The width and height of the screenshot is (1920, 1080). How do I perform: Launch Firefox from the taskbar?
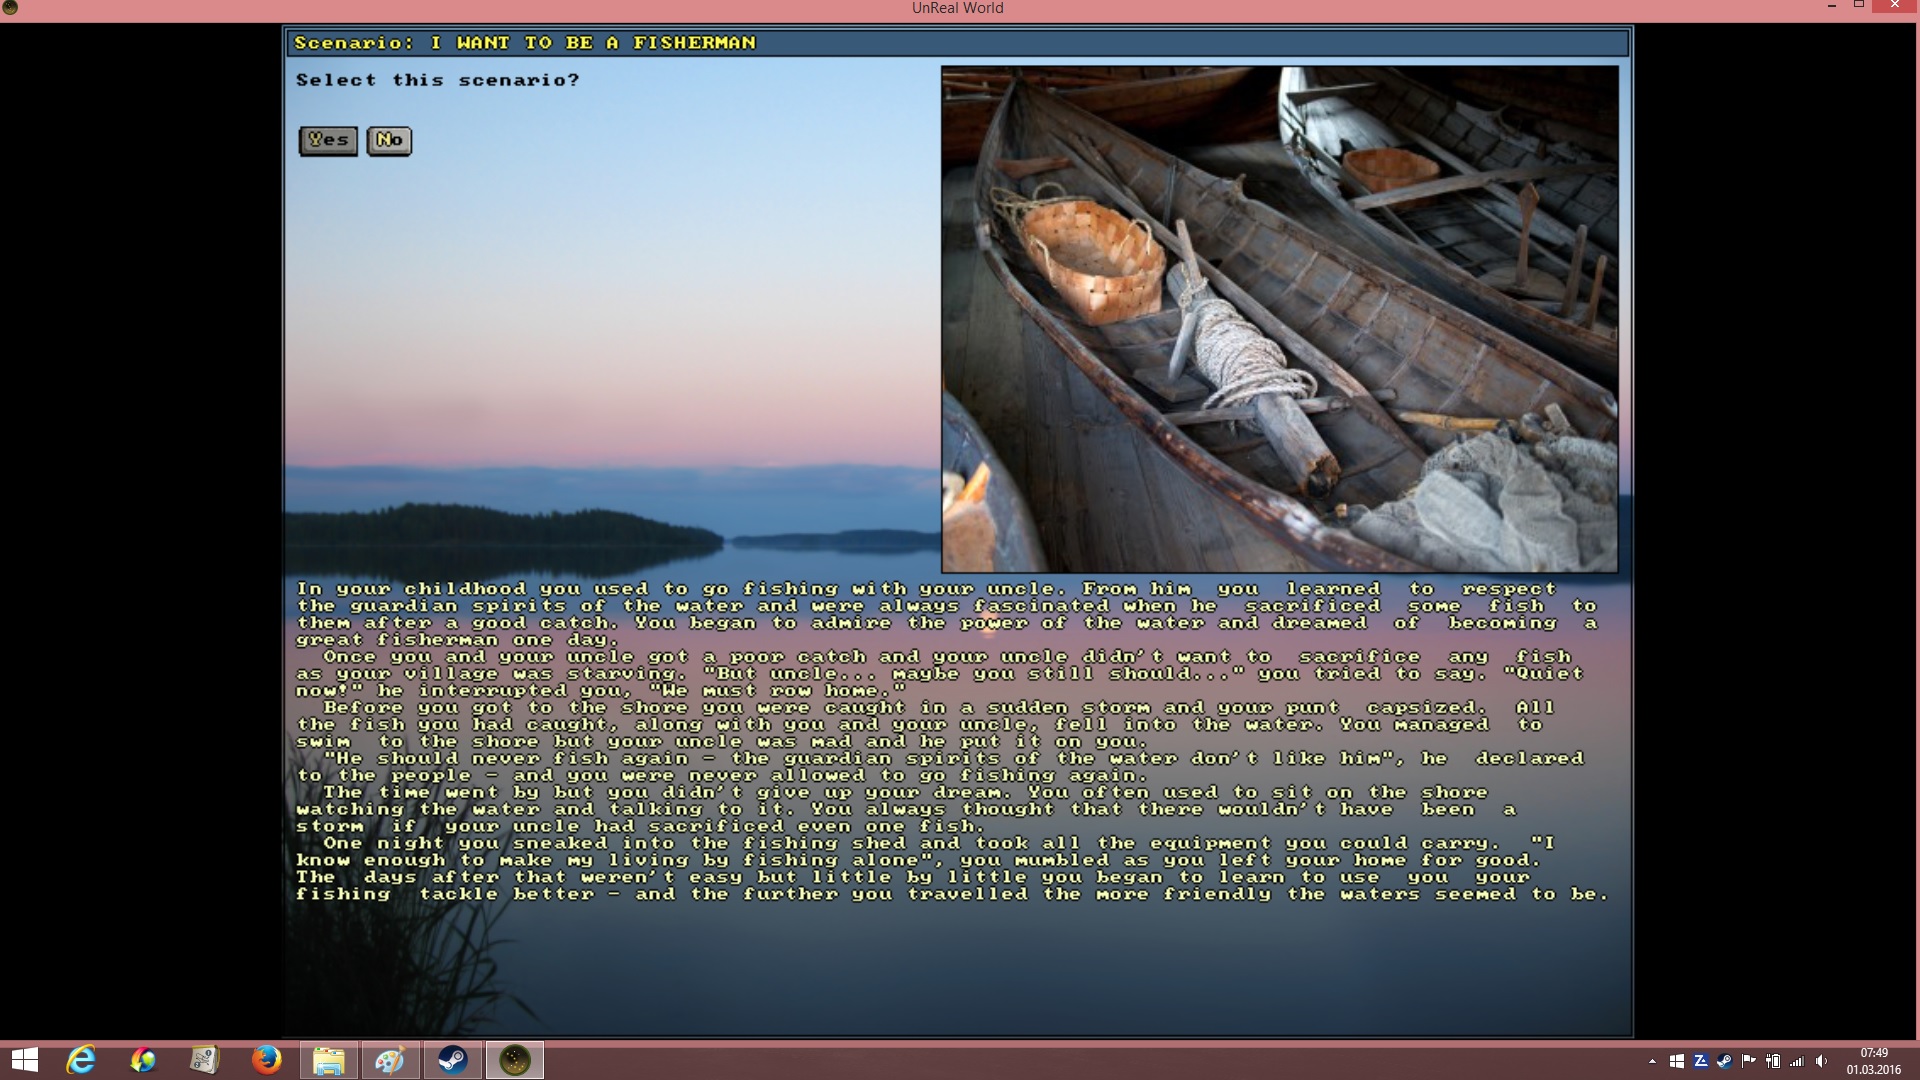point(267,1060)
